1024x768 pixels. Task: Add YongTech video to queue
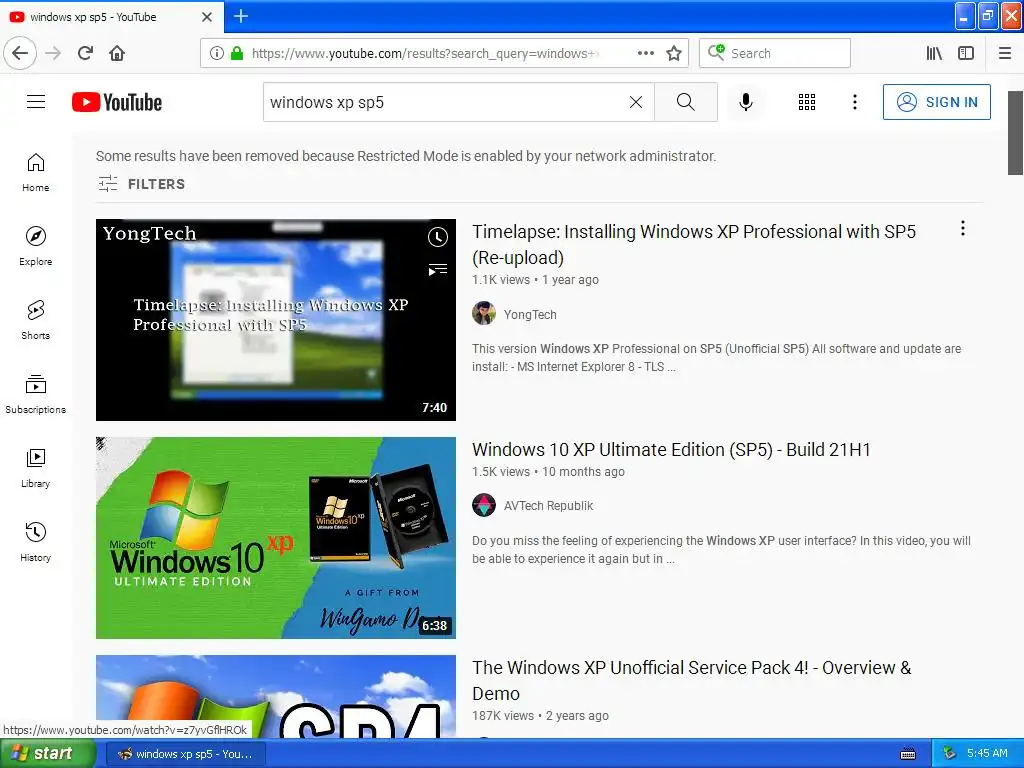click(x=438, y=270)
